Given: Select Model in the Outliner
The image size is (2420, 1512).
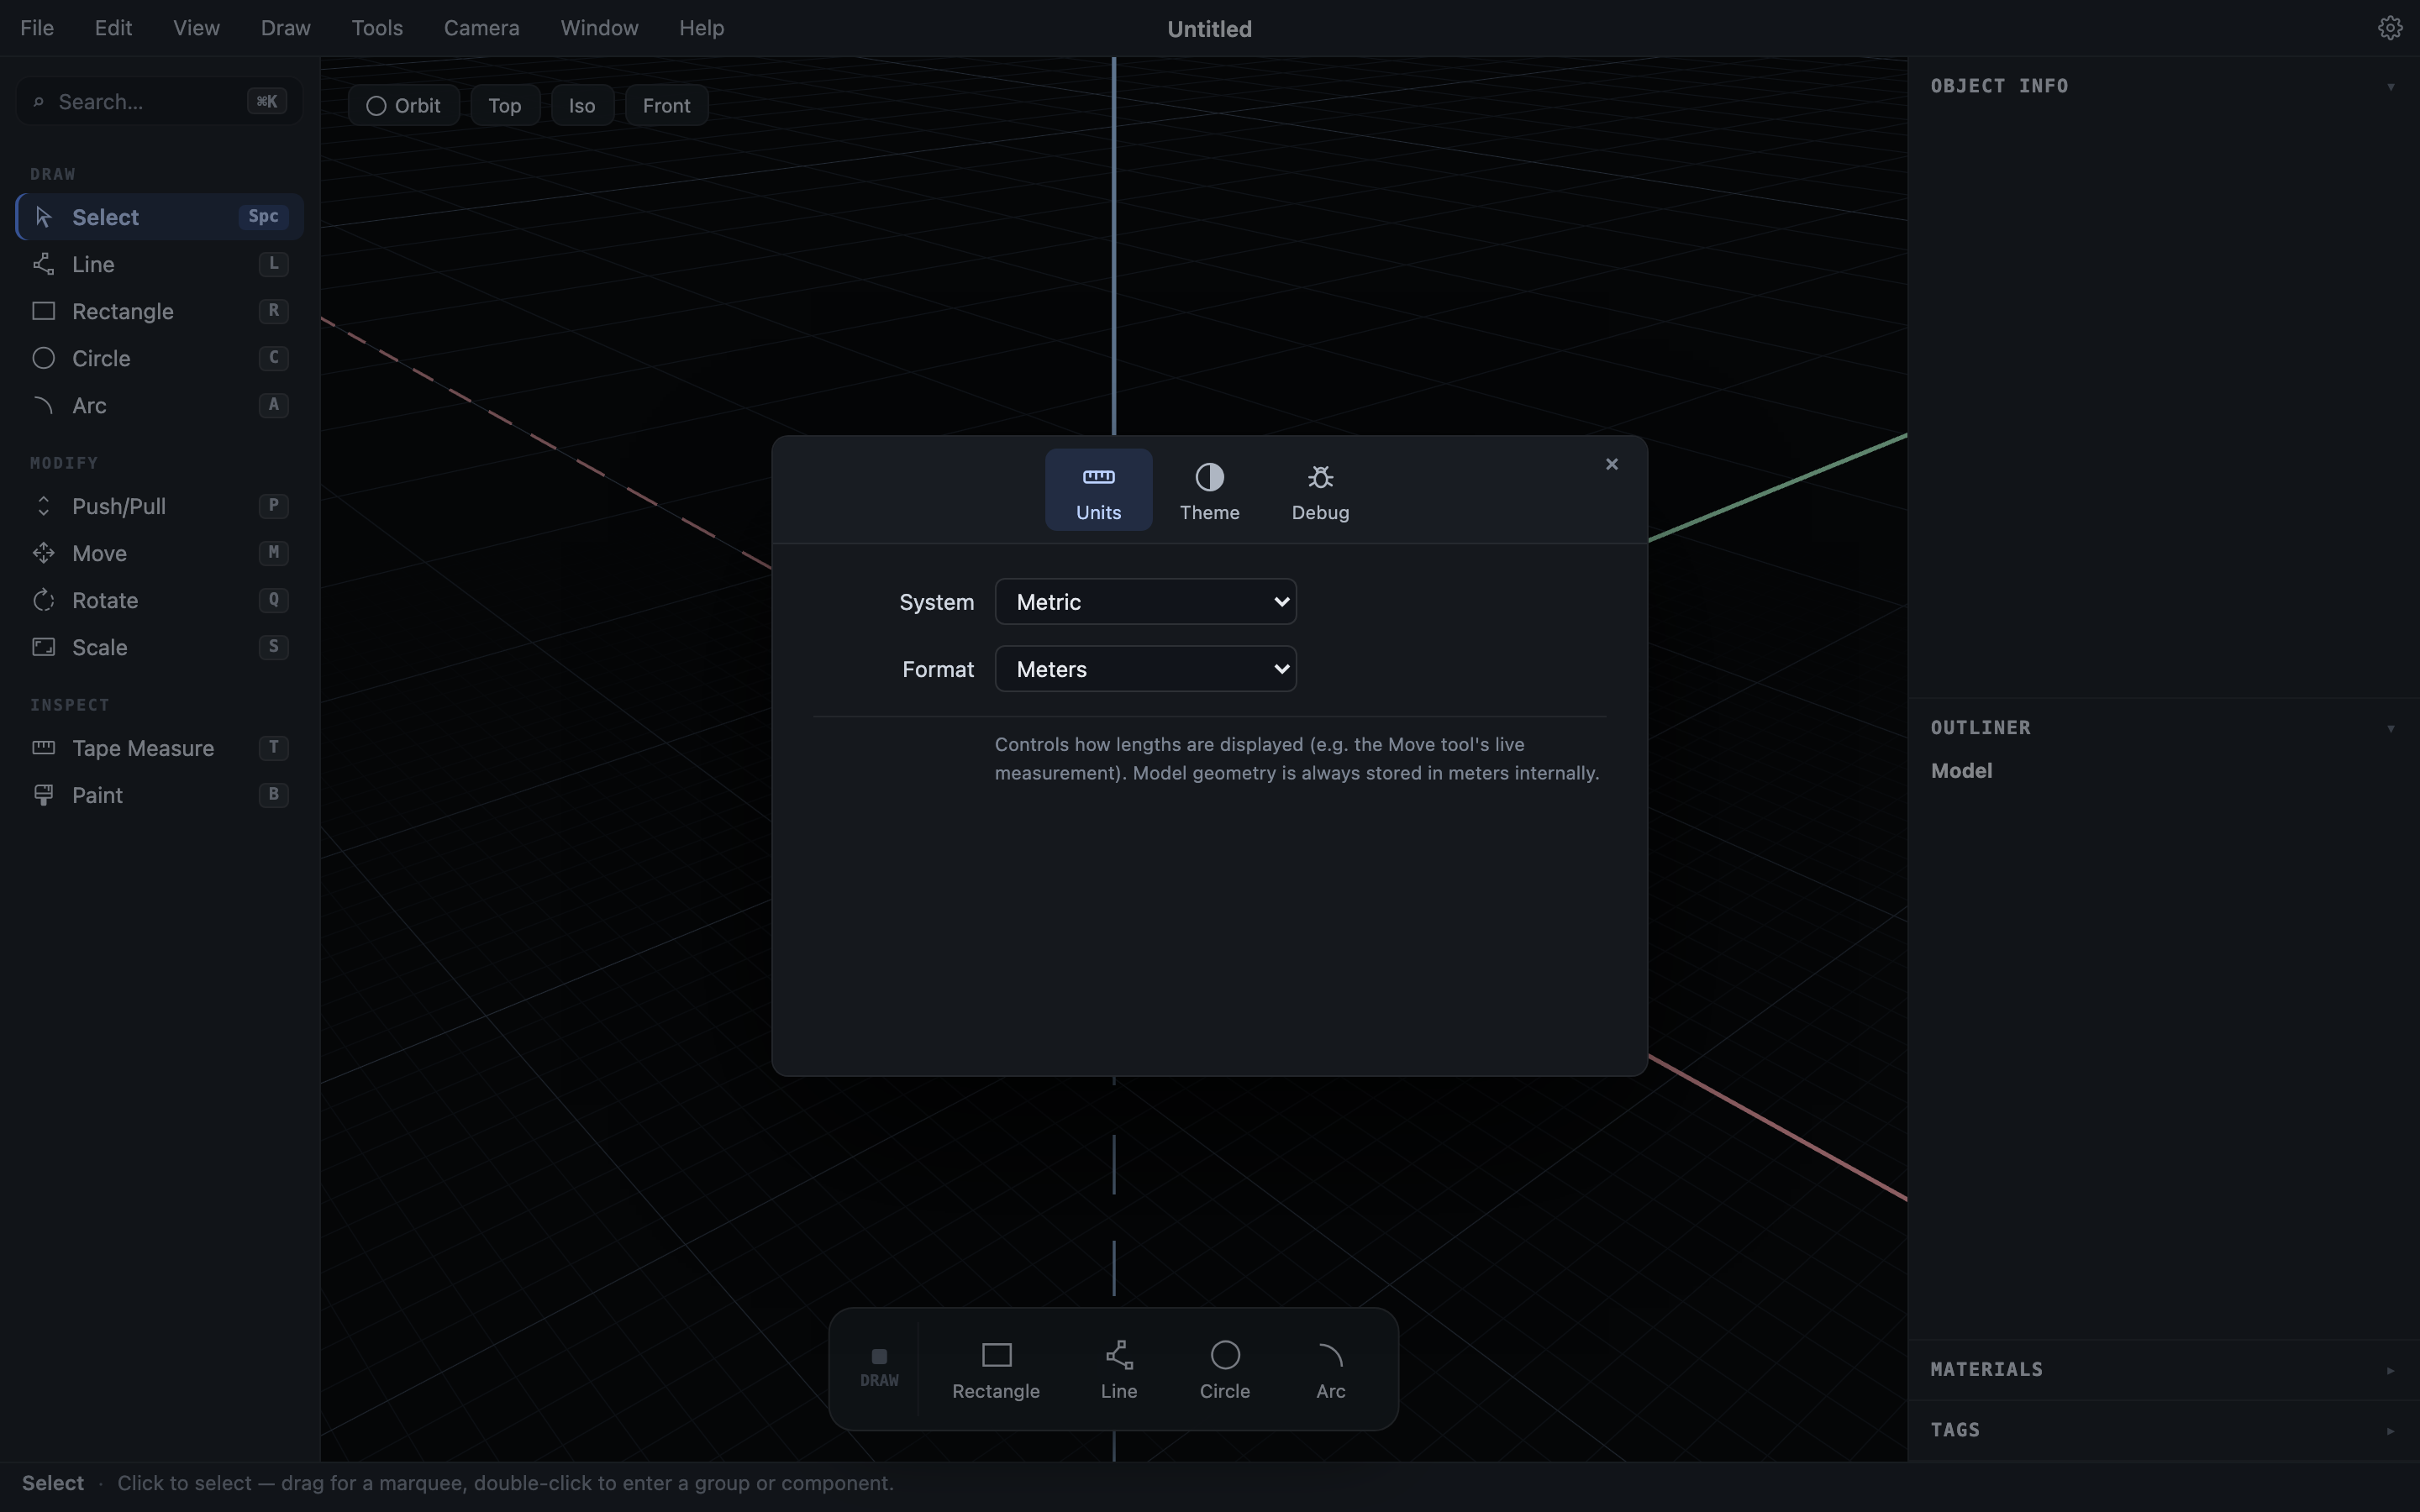Looking at the screenshot, I should pyautogui.click(x=1961, y=771).
